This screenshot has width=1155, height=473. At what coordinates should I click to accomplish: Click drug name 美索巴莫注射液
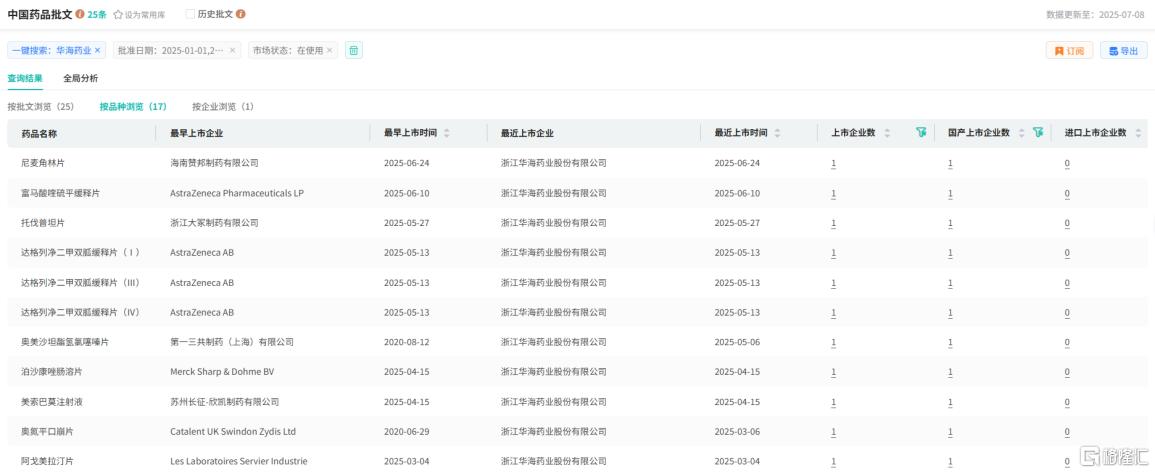[x=52, y=402]
